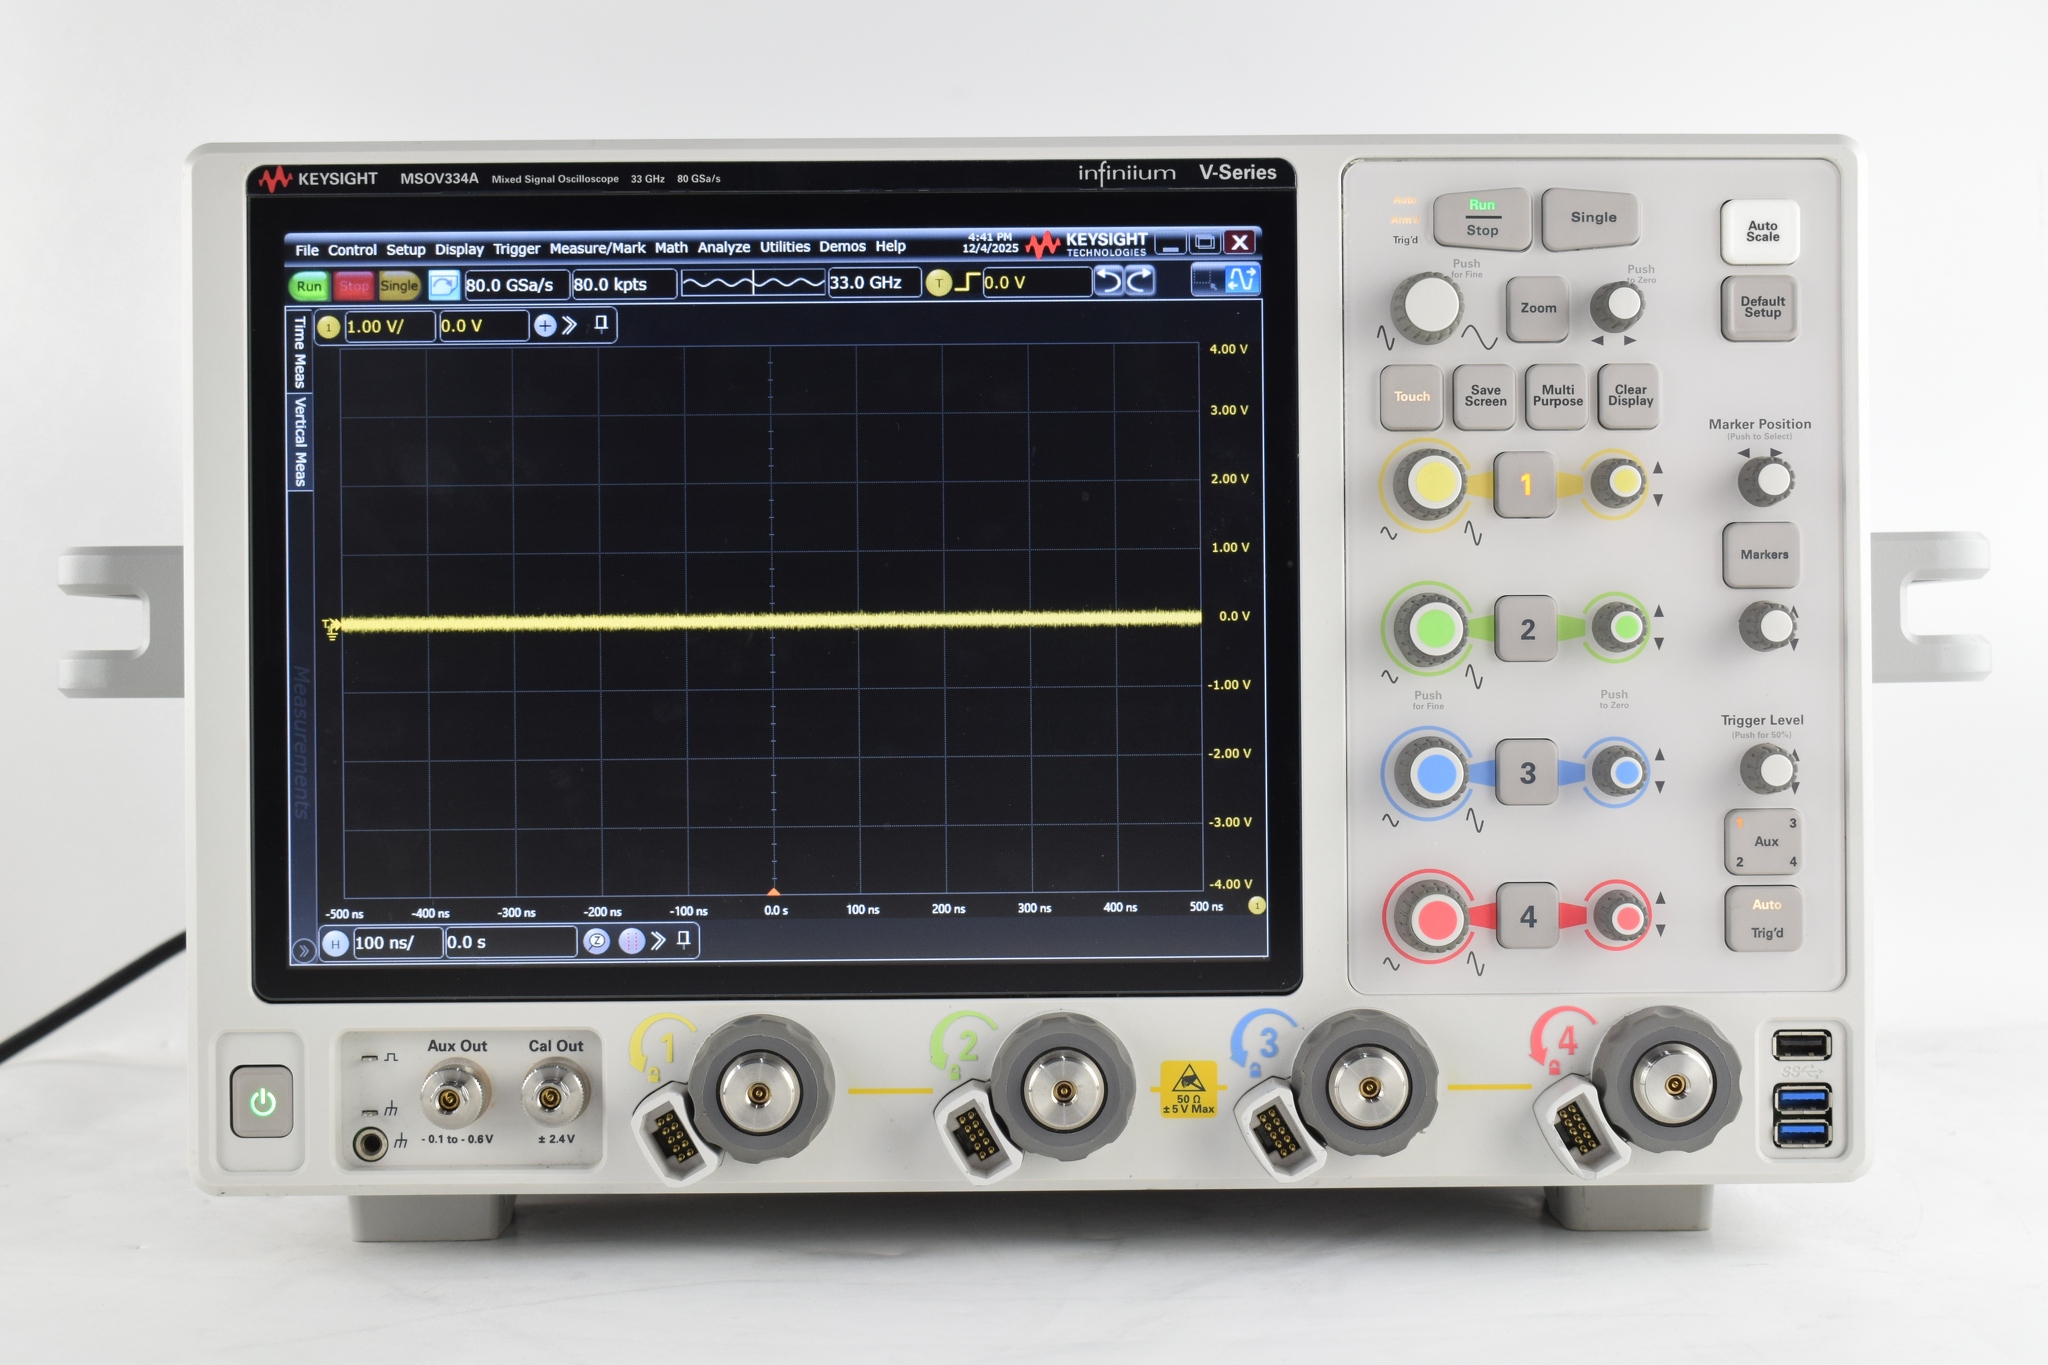Toggle the channel 1 yellow circle icon
The height and width of the screenshot is (1365, 2048).
(x=329, y=327)
